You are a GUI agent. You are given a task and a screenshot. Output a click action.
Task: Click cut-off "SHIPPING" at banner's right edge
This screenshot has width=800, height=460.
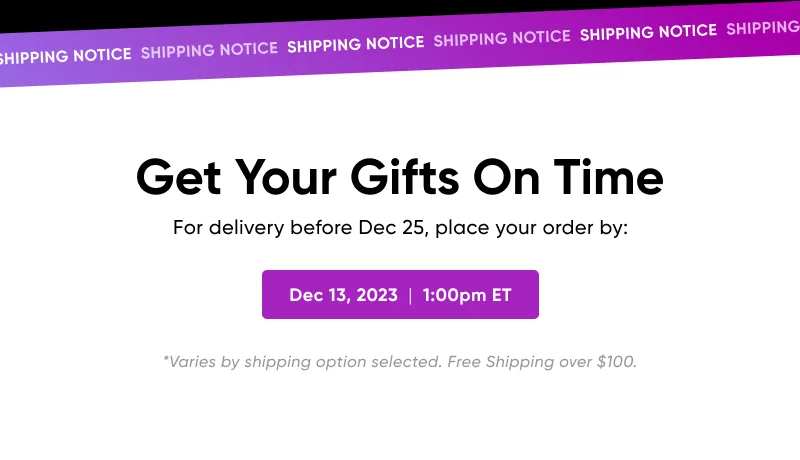[763, 28]
